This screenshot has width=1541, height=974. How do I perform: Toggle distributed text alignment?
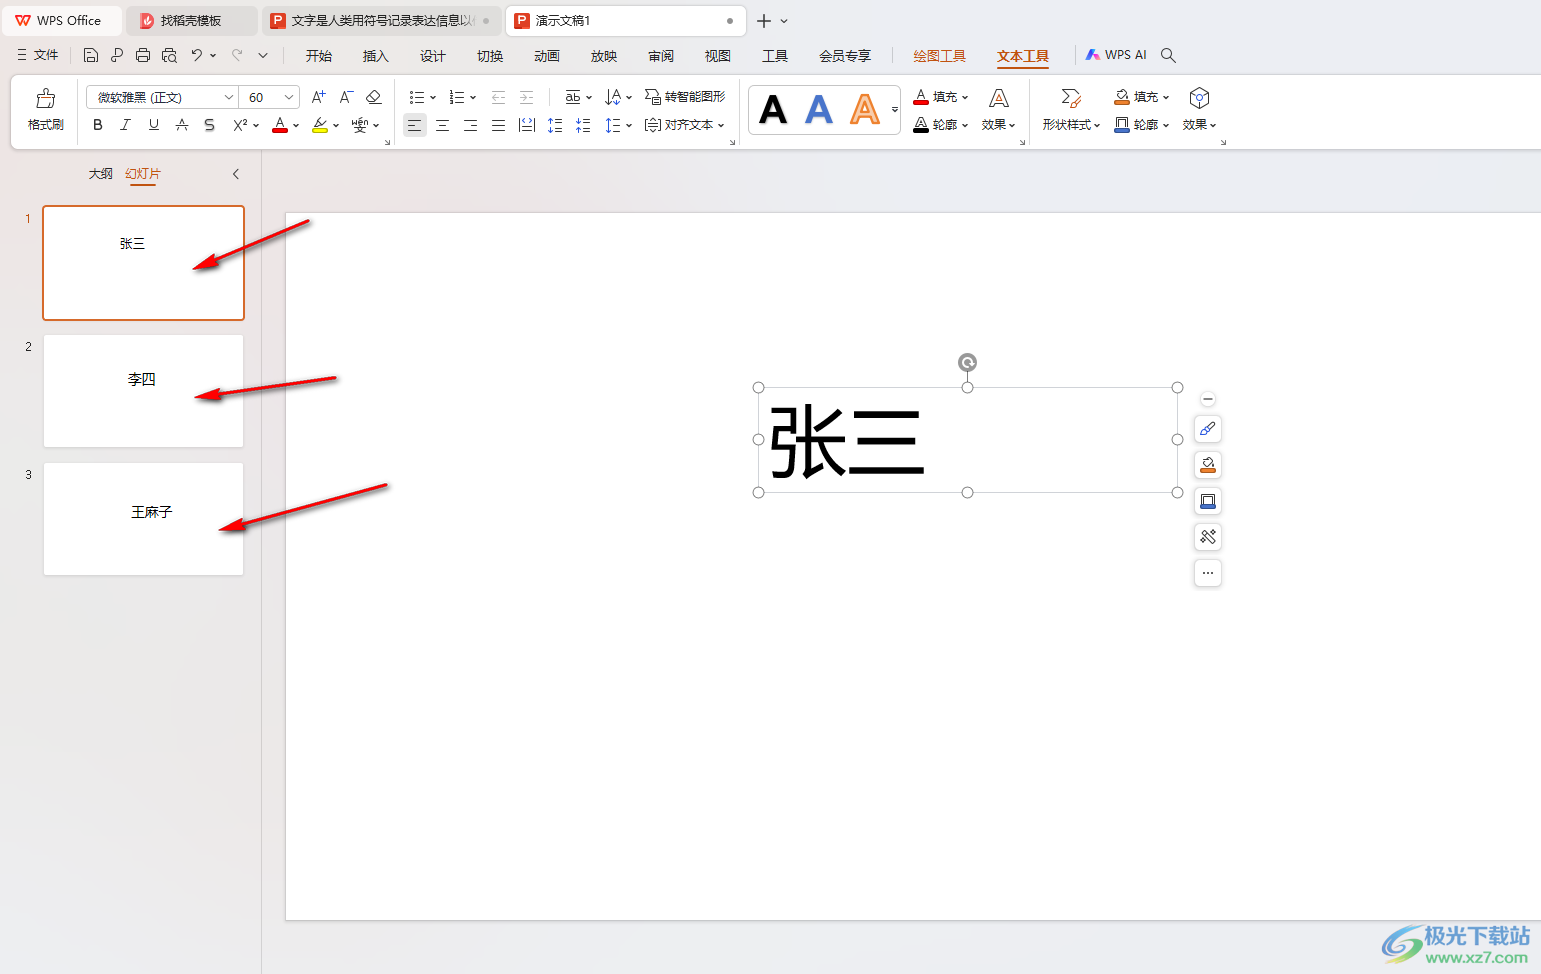tap(527, 125)
